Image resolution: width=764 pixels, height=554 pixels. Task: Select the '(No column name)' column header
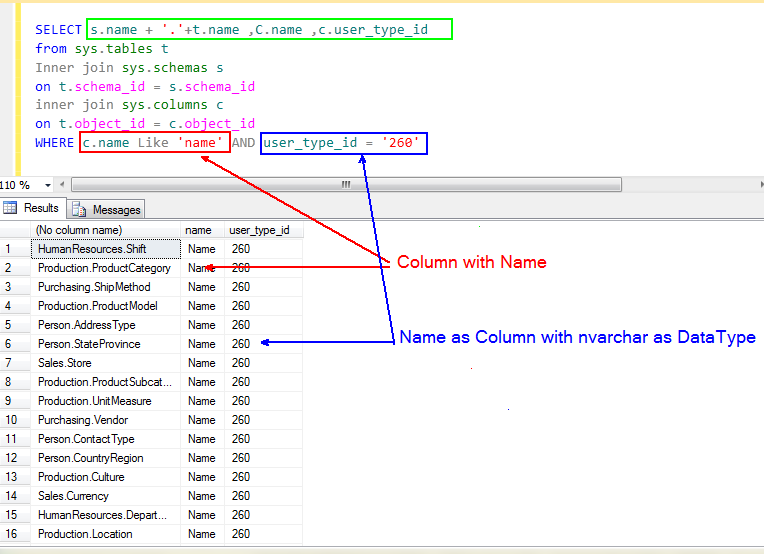coord(106,230)
